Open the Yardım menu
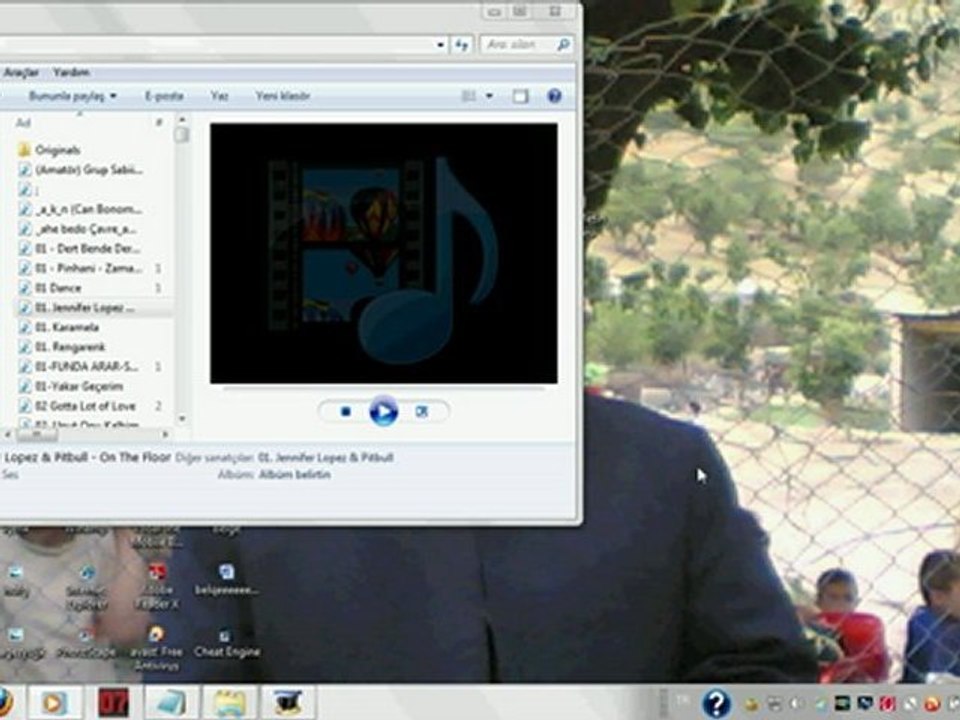The image size is (960, 720). coord(71,72)
